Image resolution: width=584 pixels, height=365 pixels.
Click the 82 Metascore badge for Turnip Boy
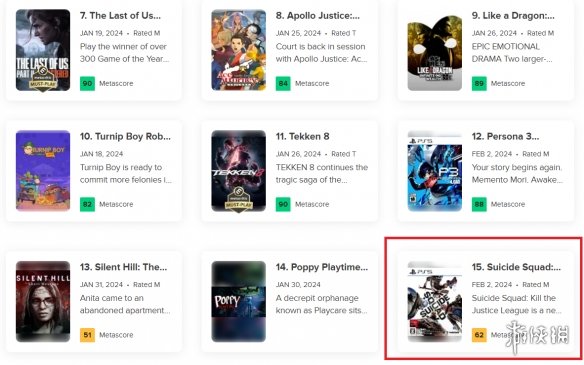point(87,204)
